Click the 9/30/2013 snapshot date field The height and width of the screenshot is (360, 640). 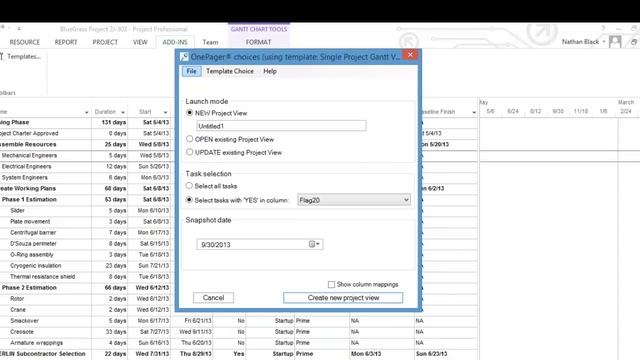click(260, 244)
